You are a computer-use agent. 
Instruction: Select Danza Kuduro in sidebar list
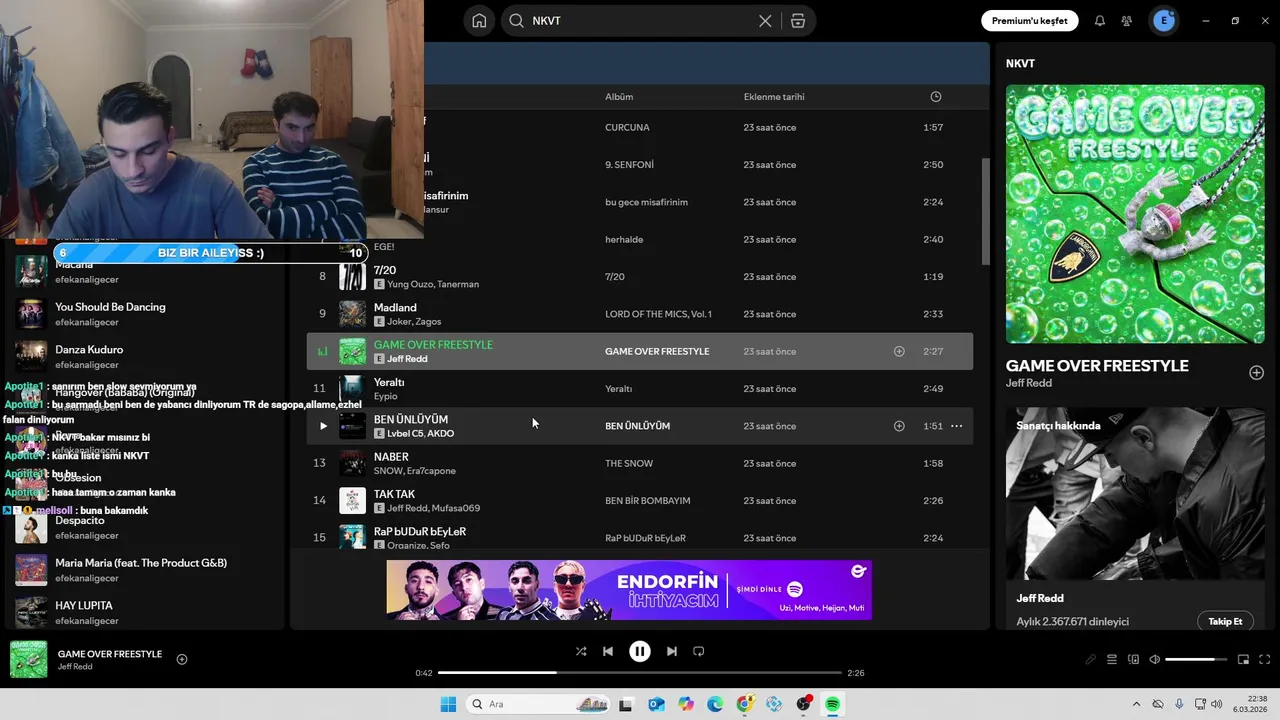pos(89,350)
